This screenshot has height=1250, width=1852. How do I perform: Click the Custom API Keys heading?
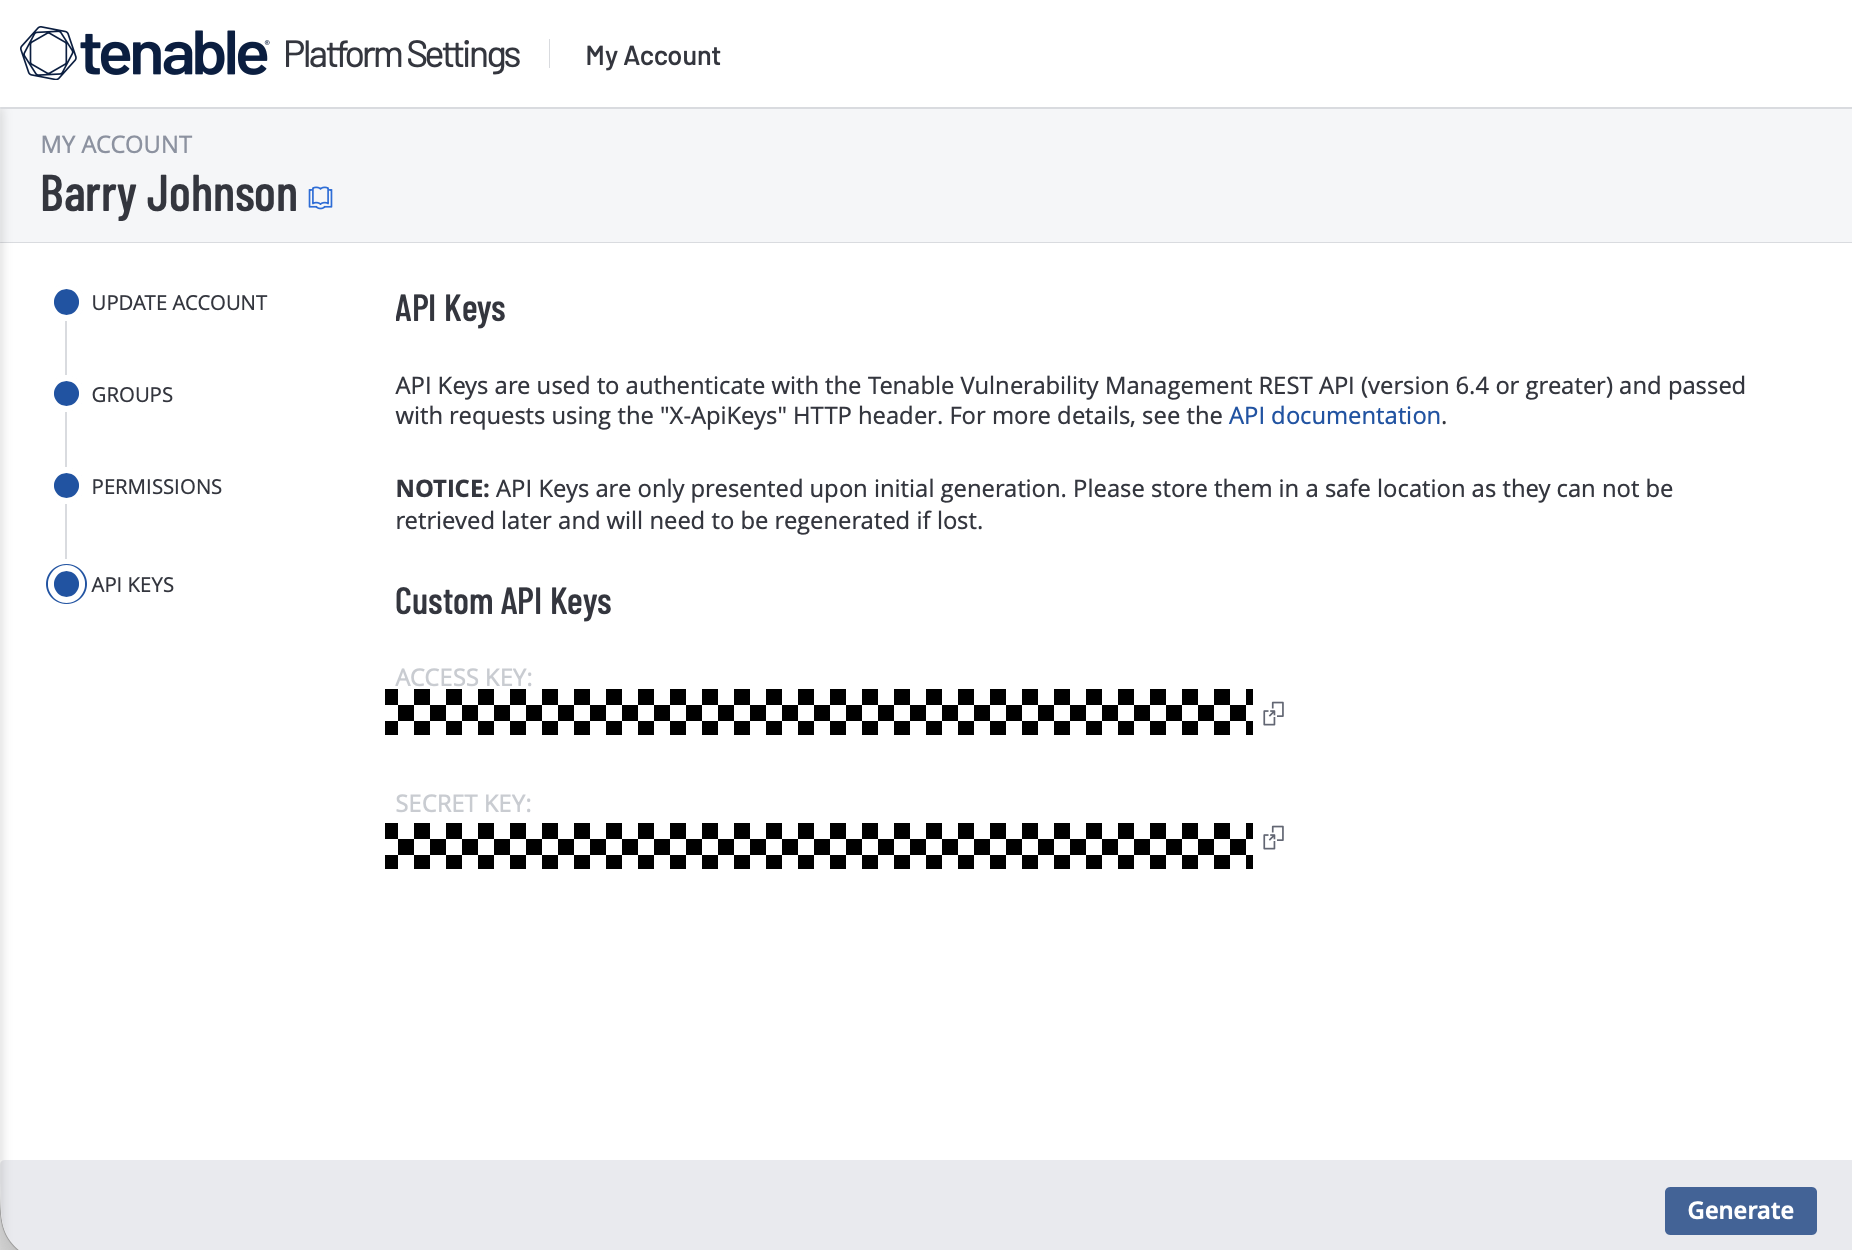(503, 602)
